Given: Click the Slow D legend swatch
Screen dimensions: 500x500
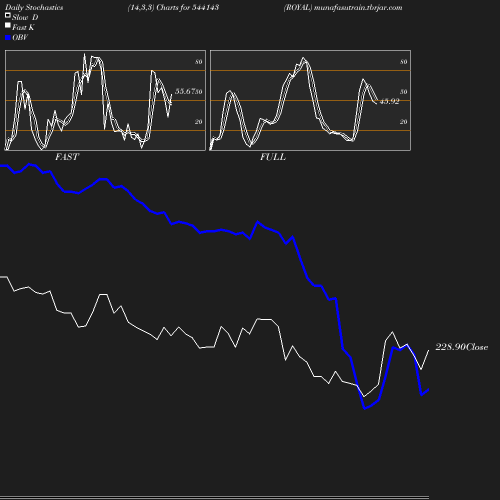Looking at the screenshot, I should click(x=8, y=15).
